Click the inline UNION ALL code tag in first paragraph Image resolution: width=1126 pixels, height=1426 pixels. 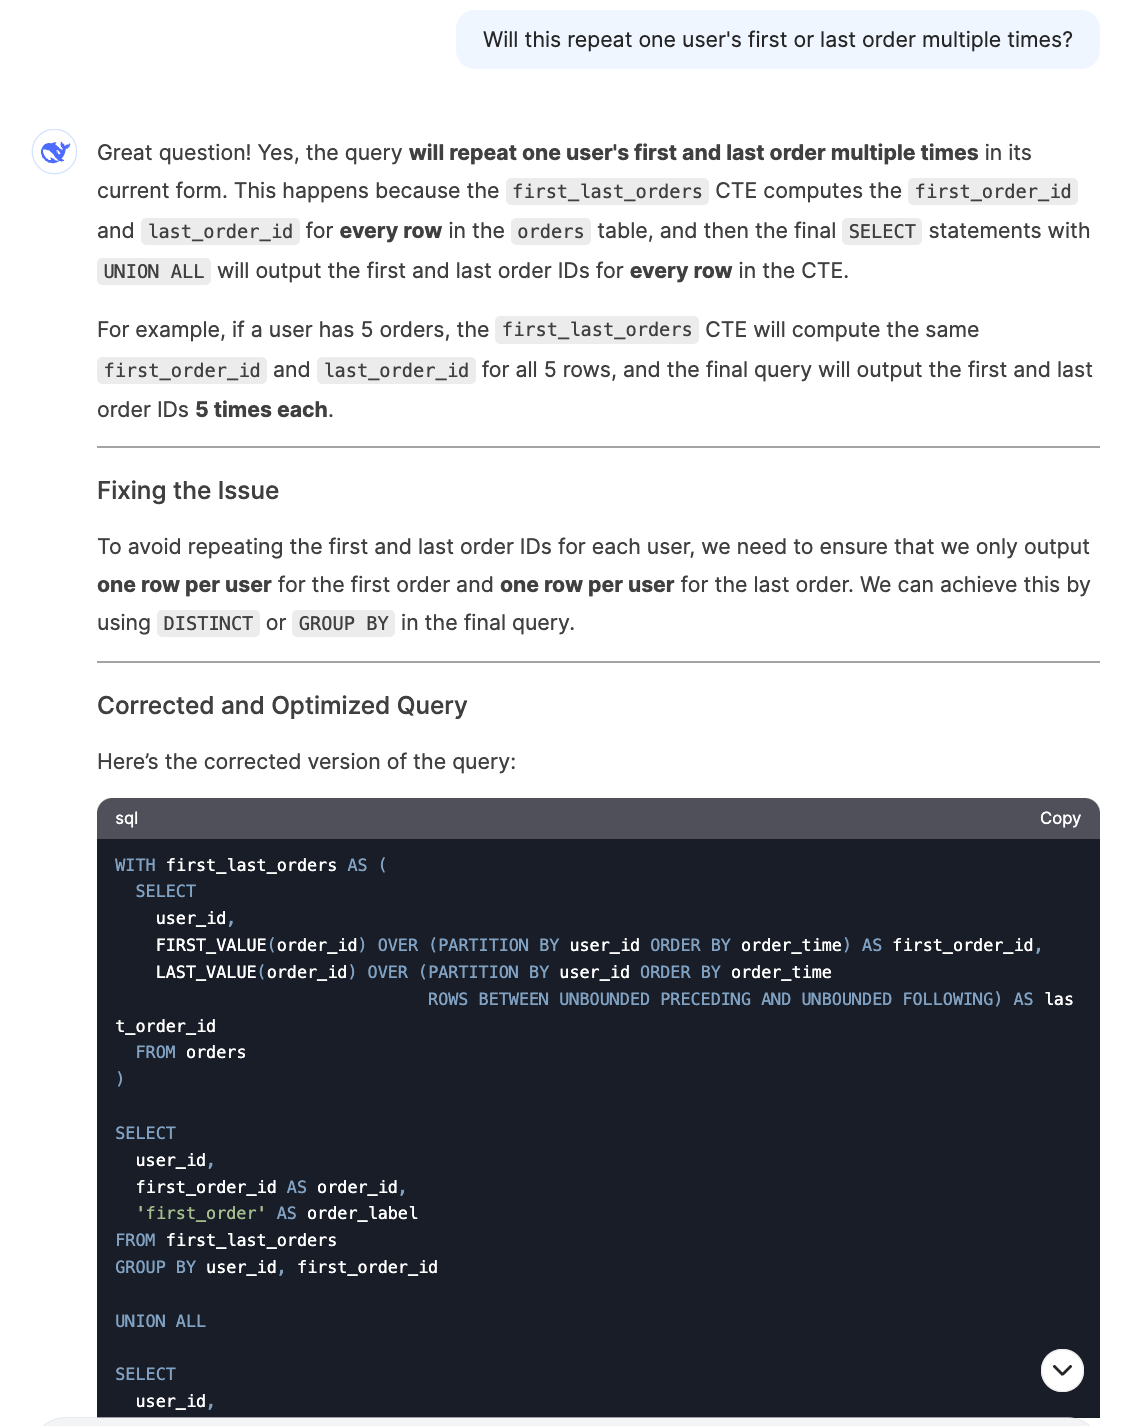(154, 272)
